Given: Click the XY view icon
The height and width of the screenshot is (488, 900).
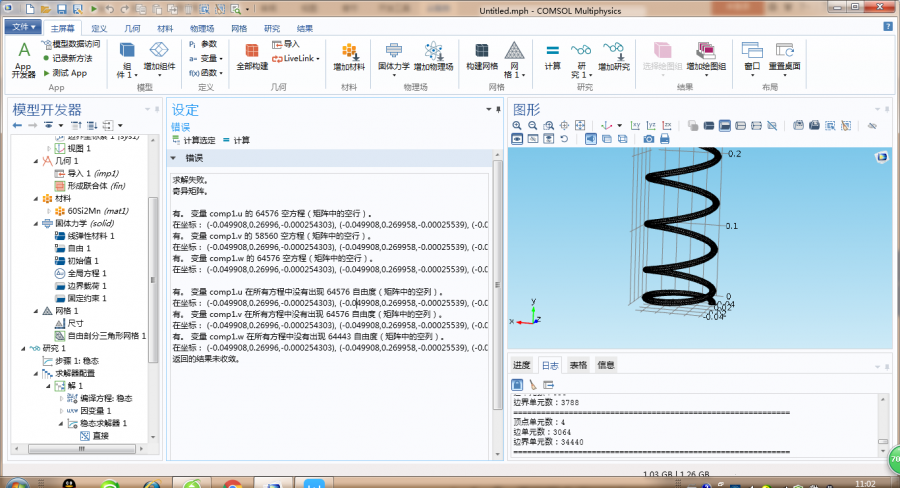Looking at the screenshot, I should point(635,125).
